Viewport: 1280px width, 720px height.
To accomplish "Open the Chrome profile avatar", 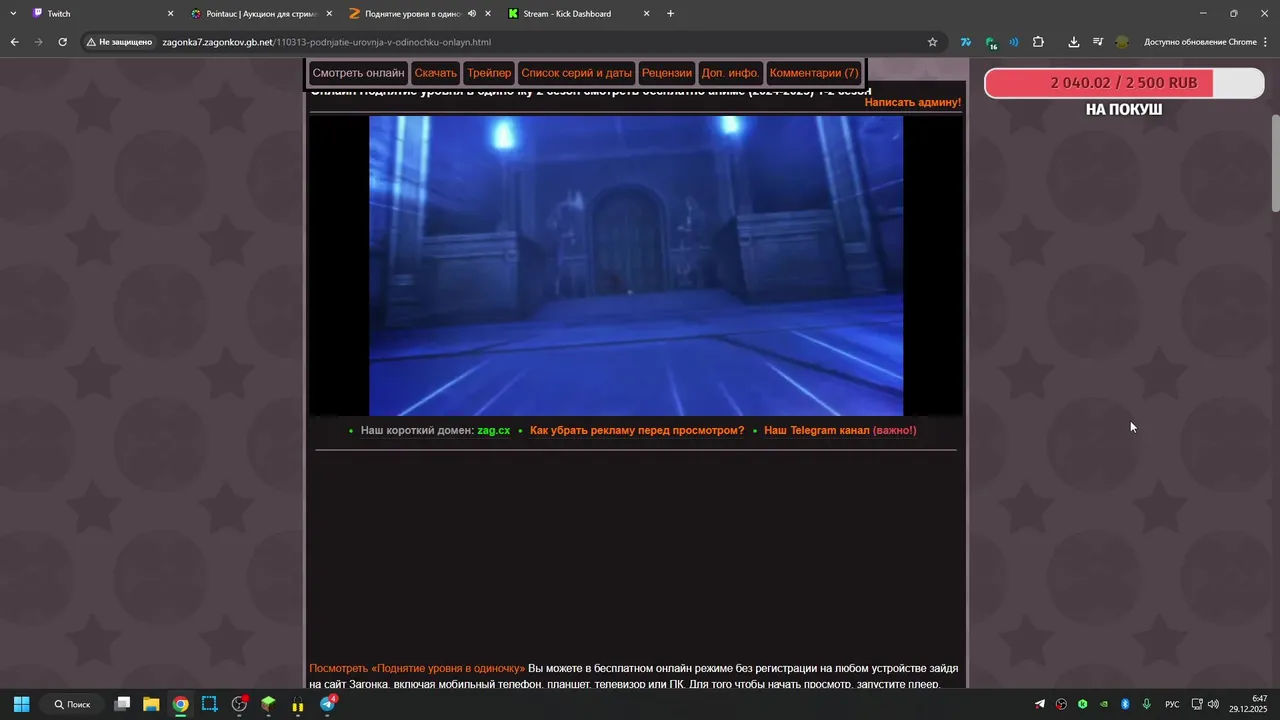I will (x=1122, y=42).
